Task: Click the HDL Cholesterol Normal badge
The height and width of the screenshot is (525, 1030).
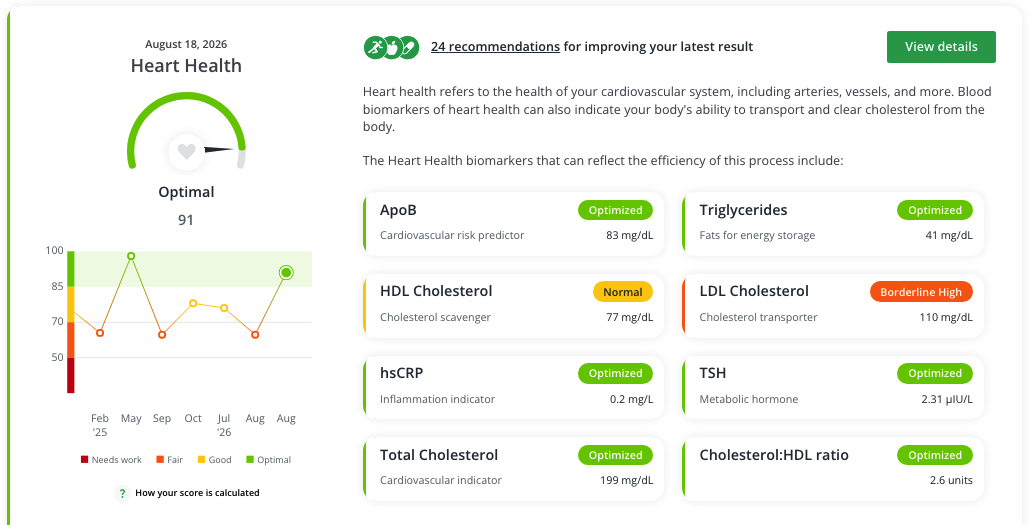Action: pos(623,292)
